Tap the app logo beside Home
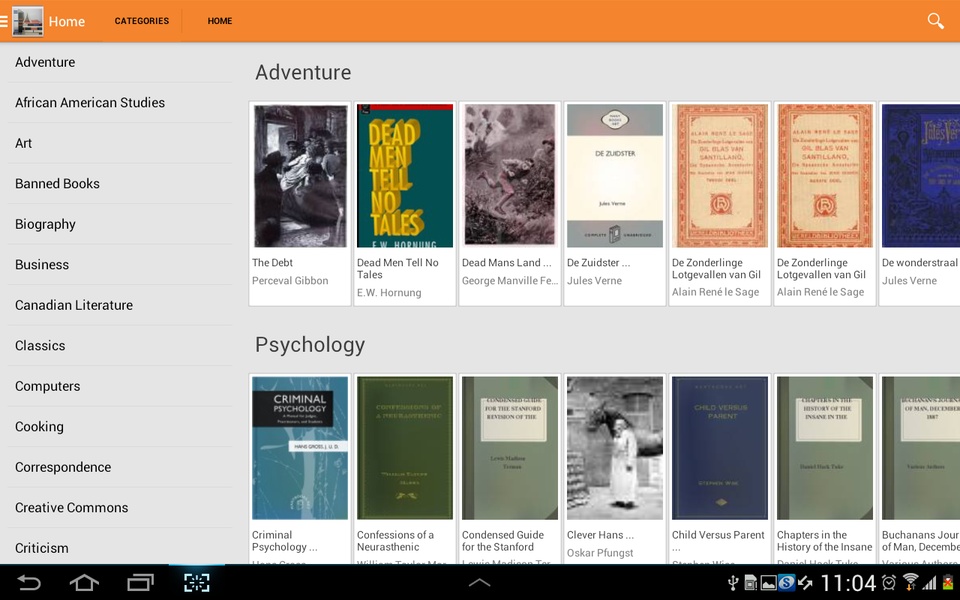This screenshot has height=600, width=960. coord(28,21)
